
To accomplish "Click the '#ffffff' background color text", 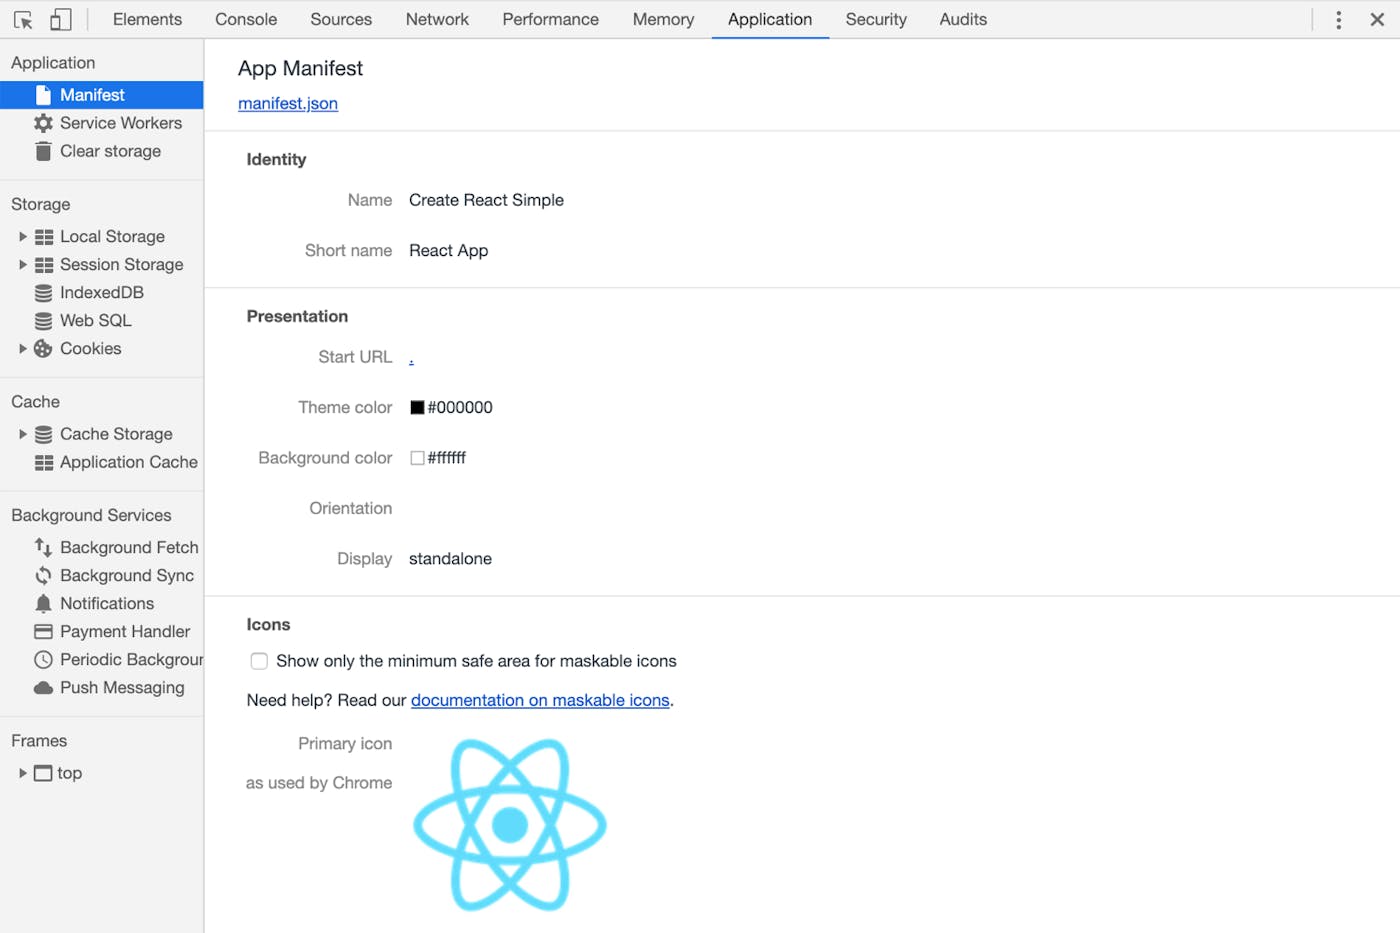I will [x=447, y=458].
